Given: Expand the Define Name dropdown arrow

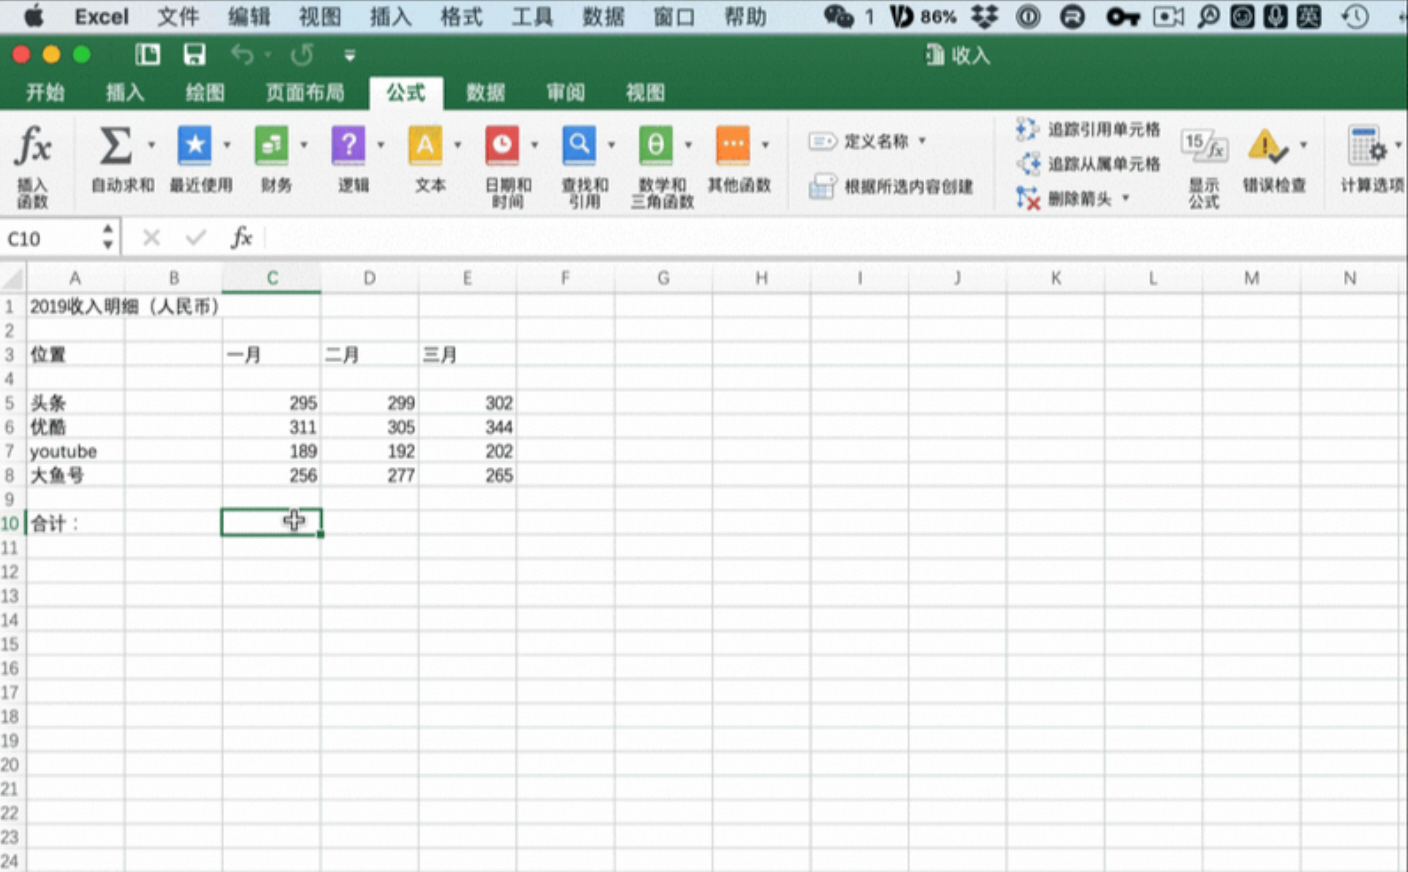Looking at the screenshot, I should click(x=922, y=141).
